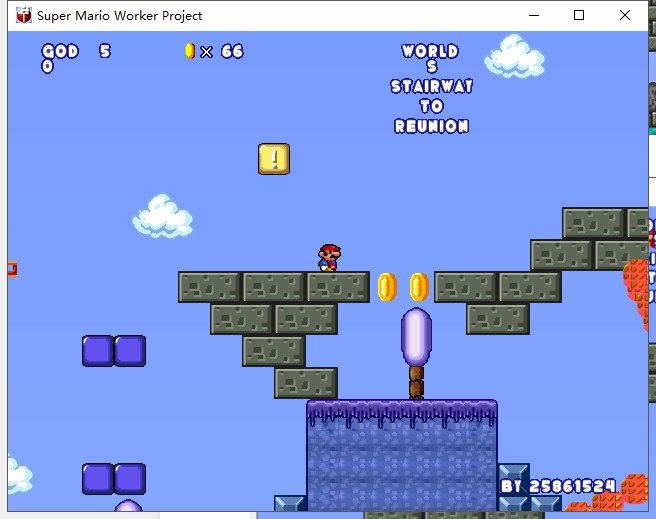Click the 'STAIRWAY TO REUNION' level title

pos(431,106)
